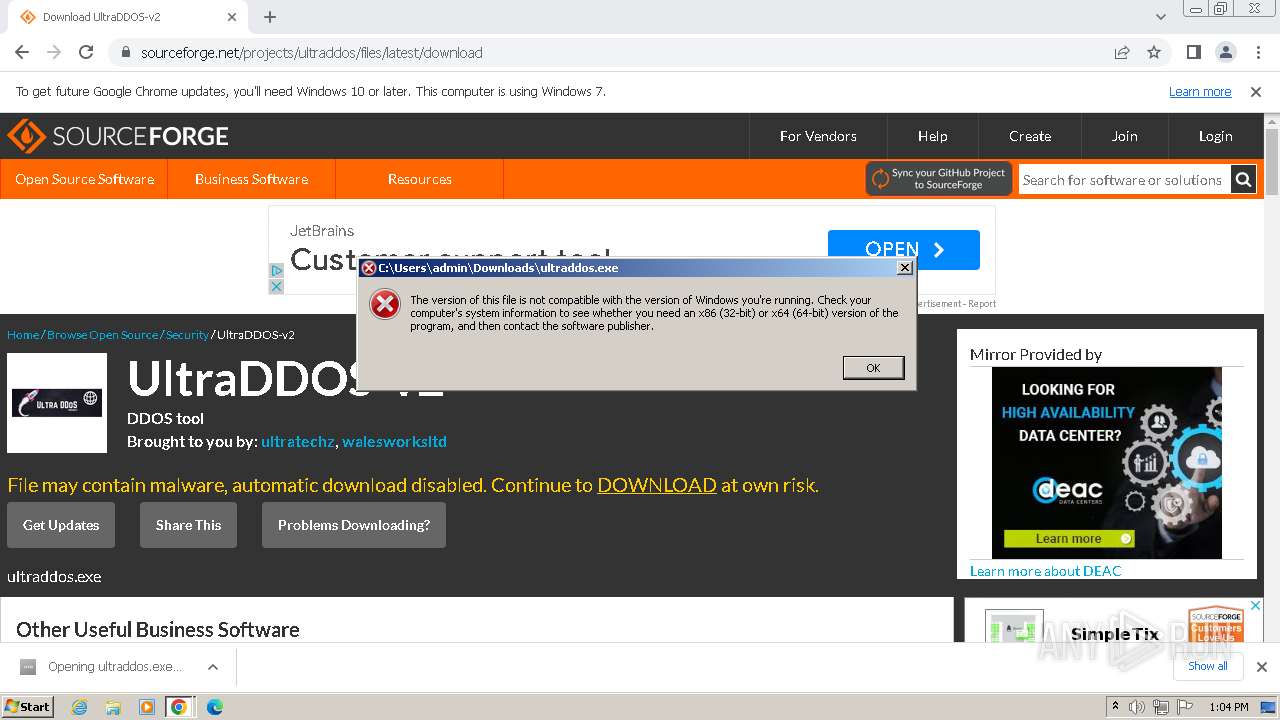Open ultratechz author profile
This screenshot has height=720, width=1280.
pos(298,442)
